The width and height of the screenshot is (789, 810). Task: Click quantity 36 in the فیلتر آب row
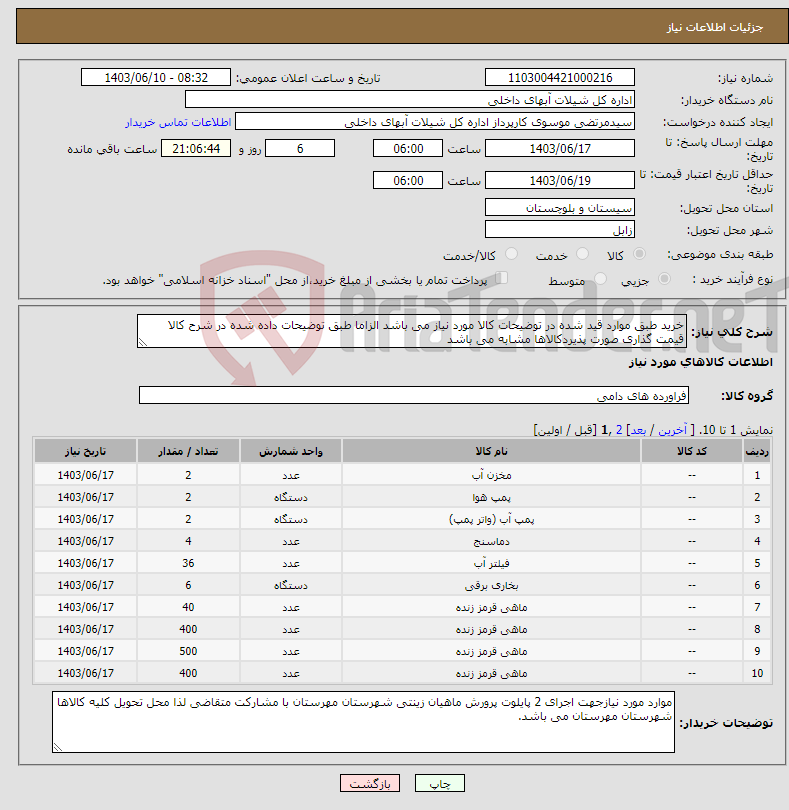(x=188, y=563)
